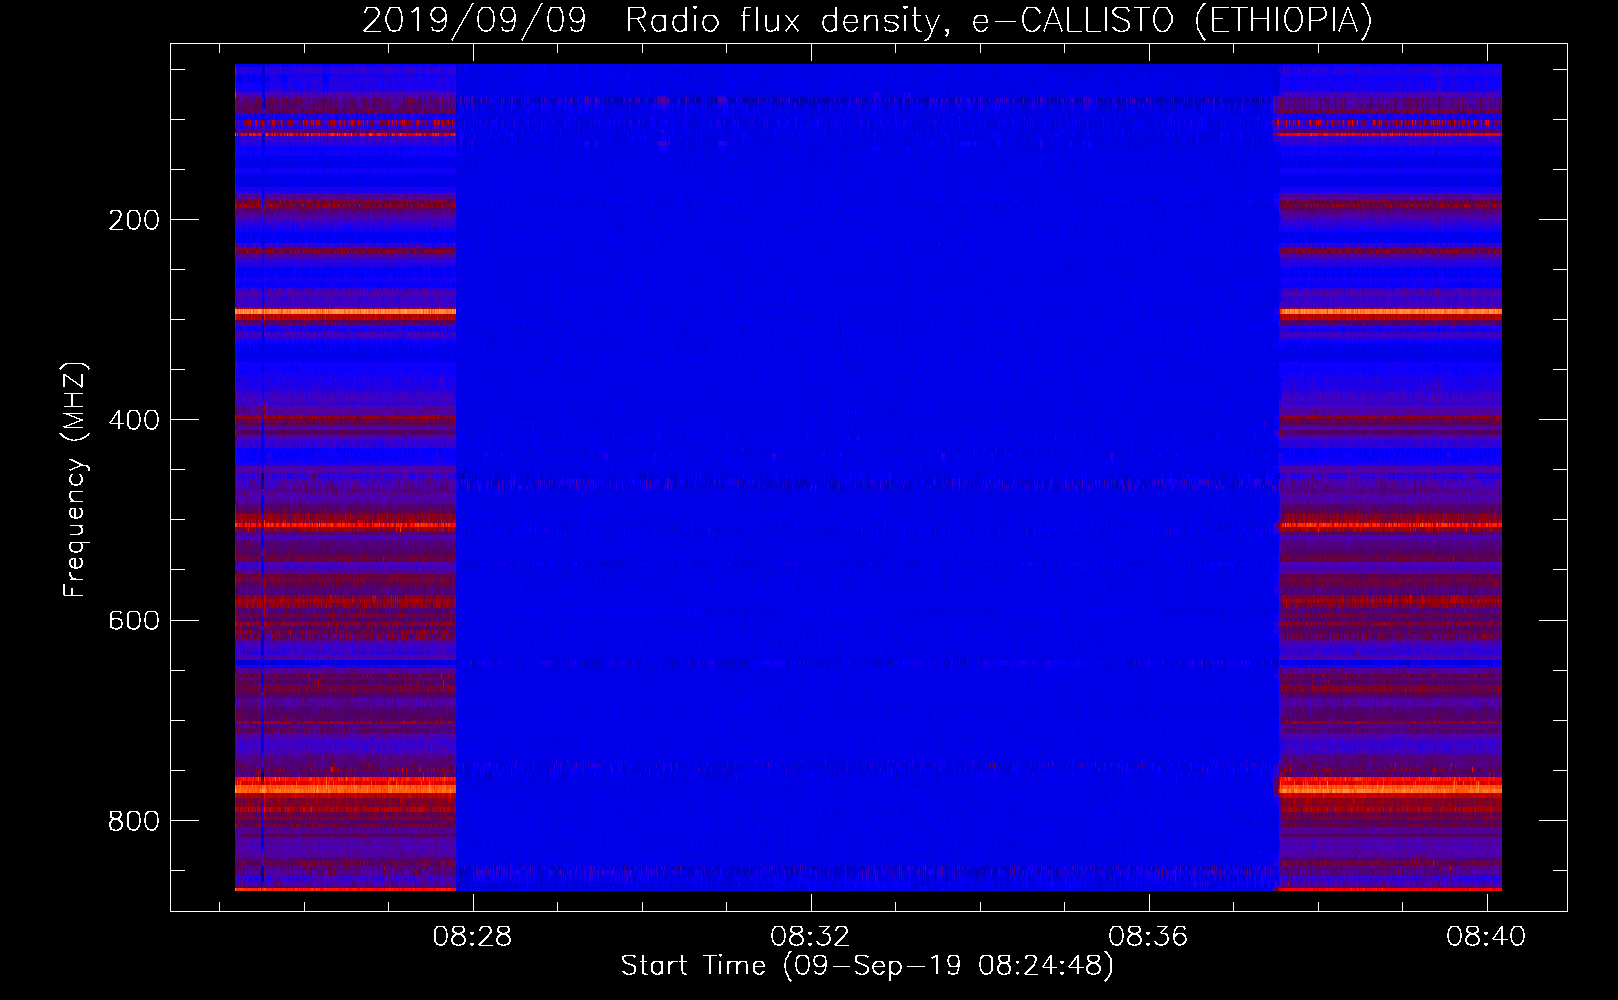This screenshot has width=1618, height=1000.
Task: Click the 800 frequency axis label
Action: tap(134, 821)
